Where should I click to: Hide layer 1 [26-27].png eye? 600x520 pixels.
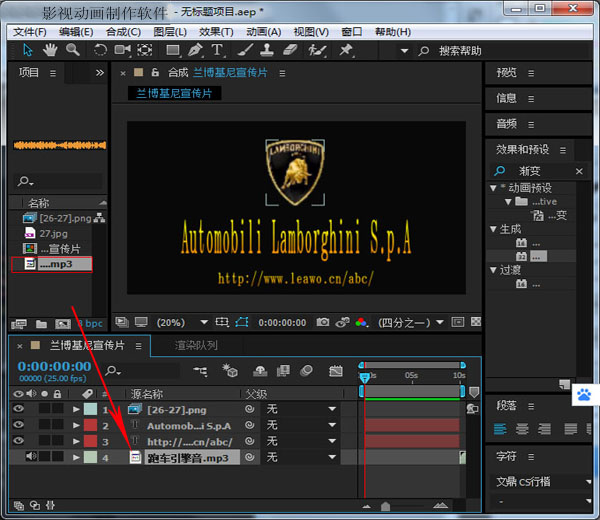point(18,409)
